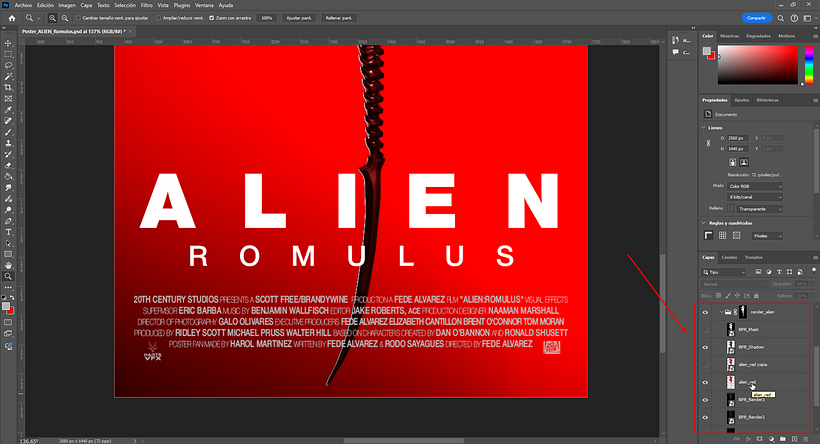Open the Filtro menu
The height and width of the screenshot is (444, 820).
(146, 5)
